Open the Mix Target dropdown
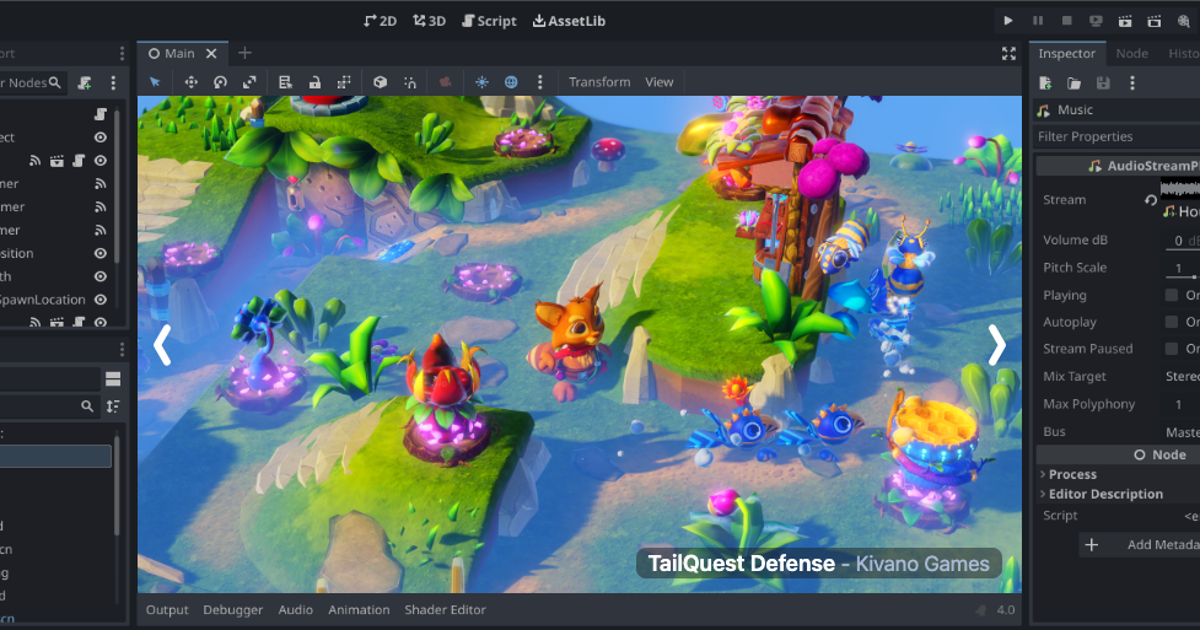Screen dimensions: 1200x630 tap(1182, 376)
